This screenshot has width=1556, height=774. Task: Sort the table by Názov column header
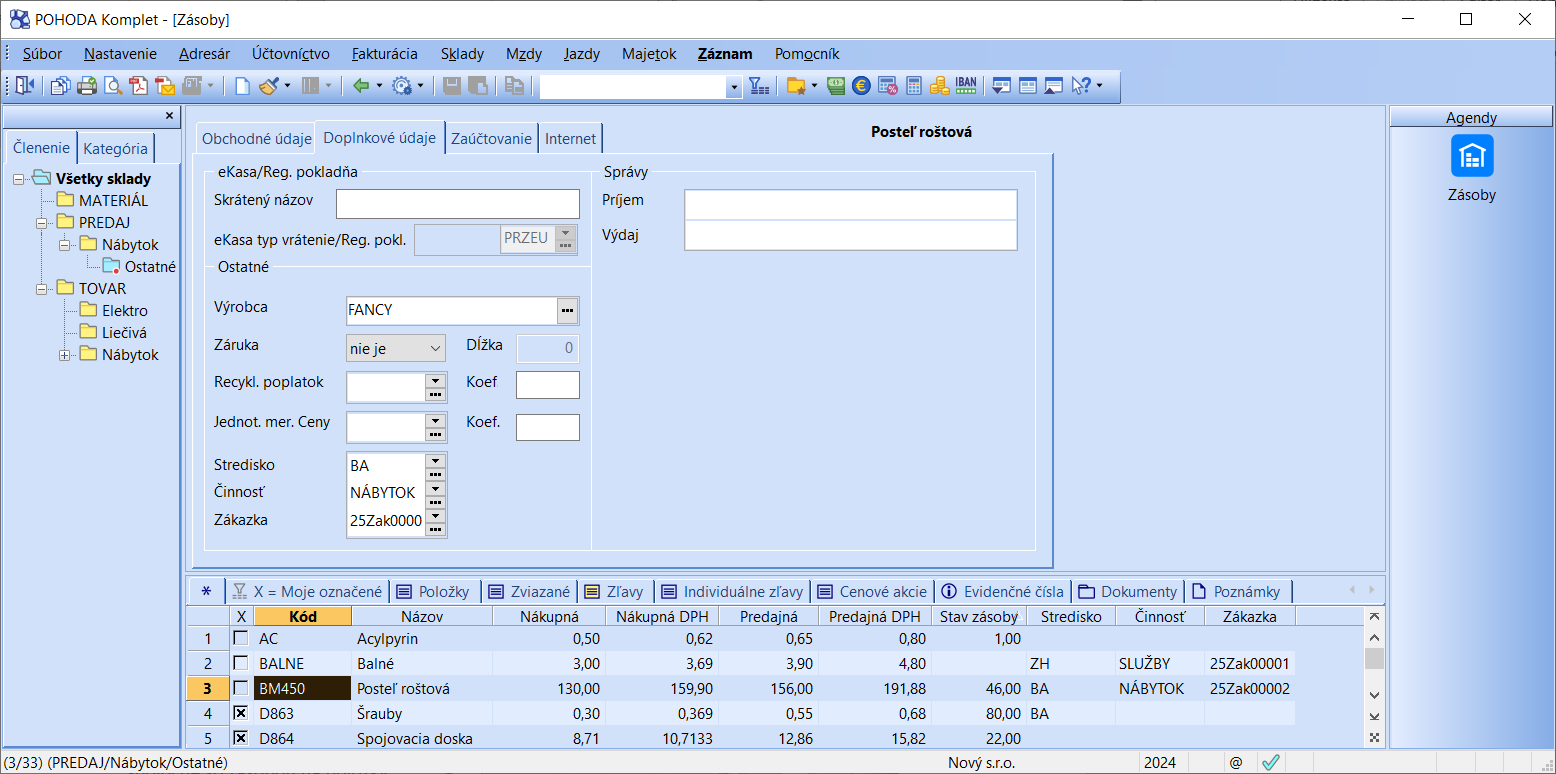pos(421,617)
